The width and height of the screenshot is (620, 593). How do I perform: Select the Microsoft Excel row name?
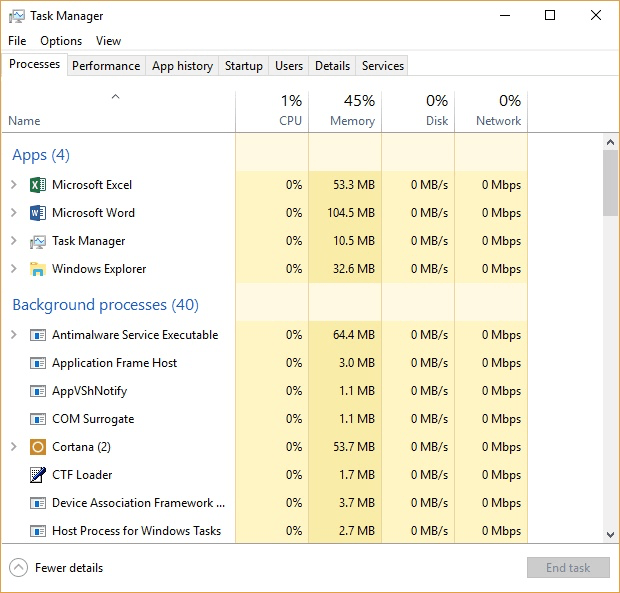pos(92,185)
